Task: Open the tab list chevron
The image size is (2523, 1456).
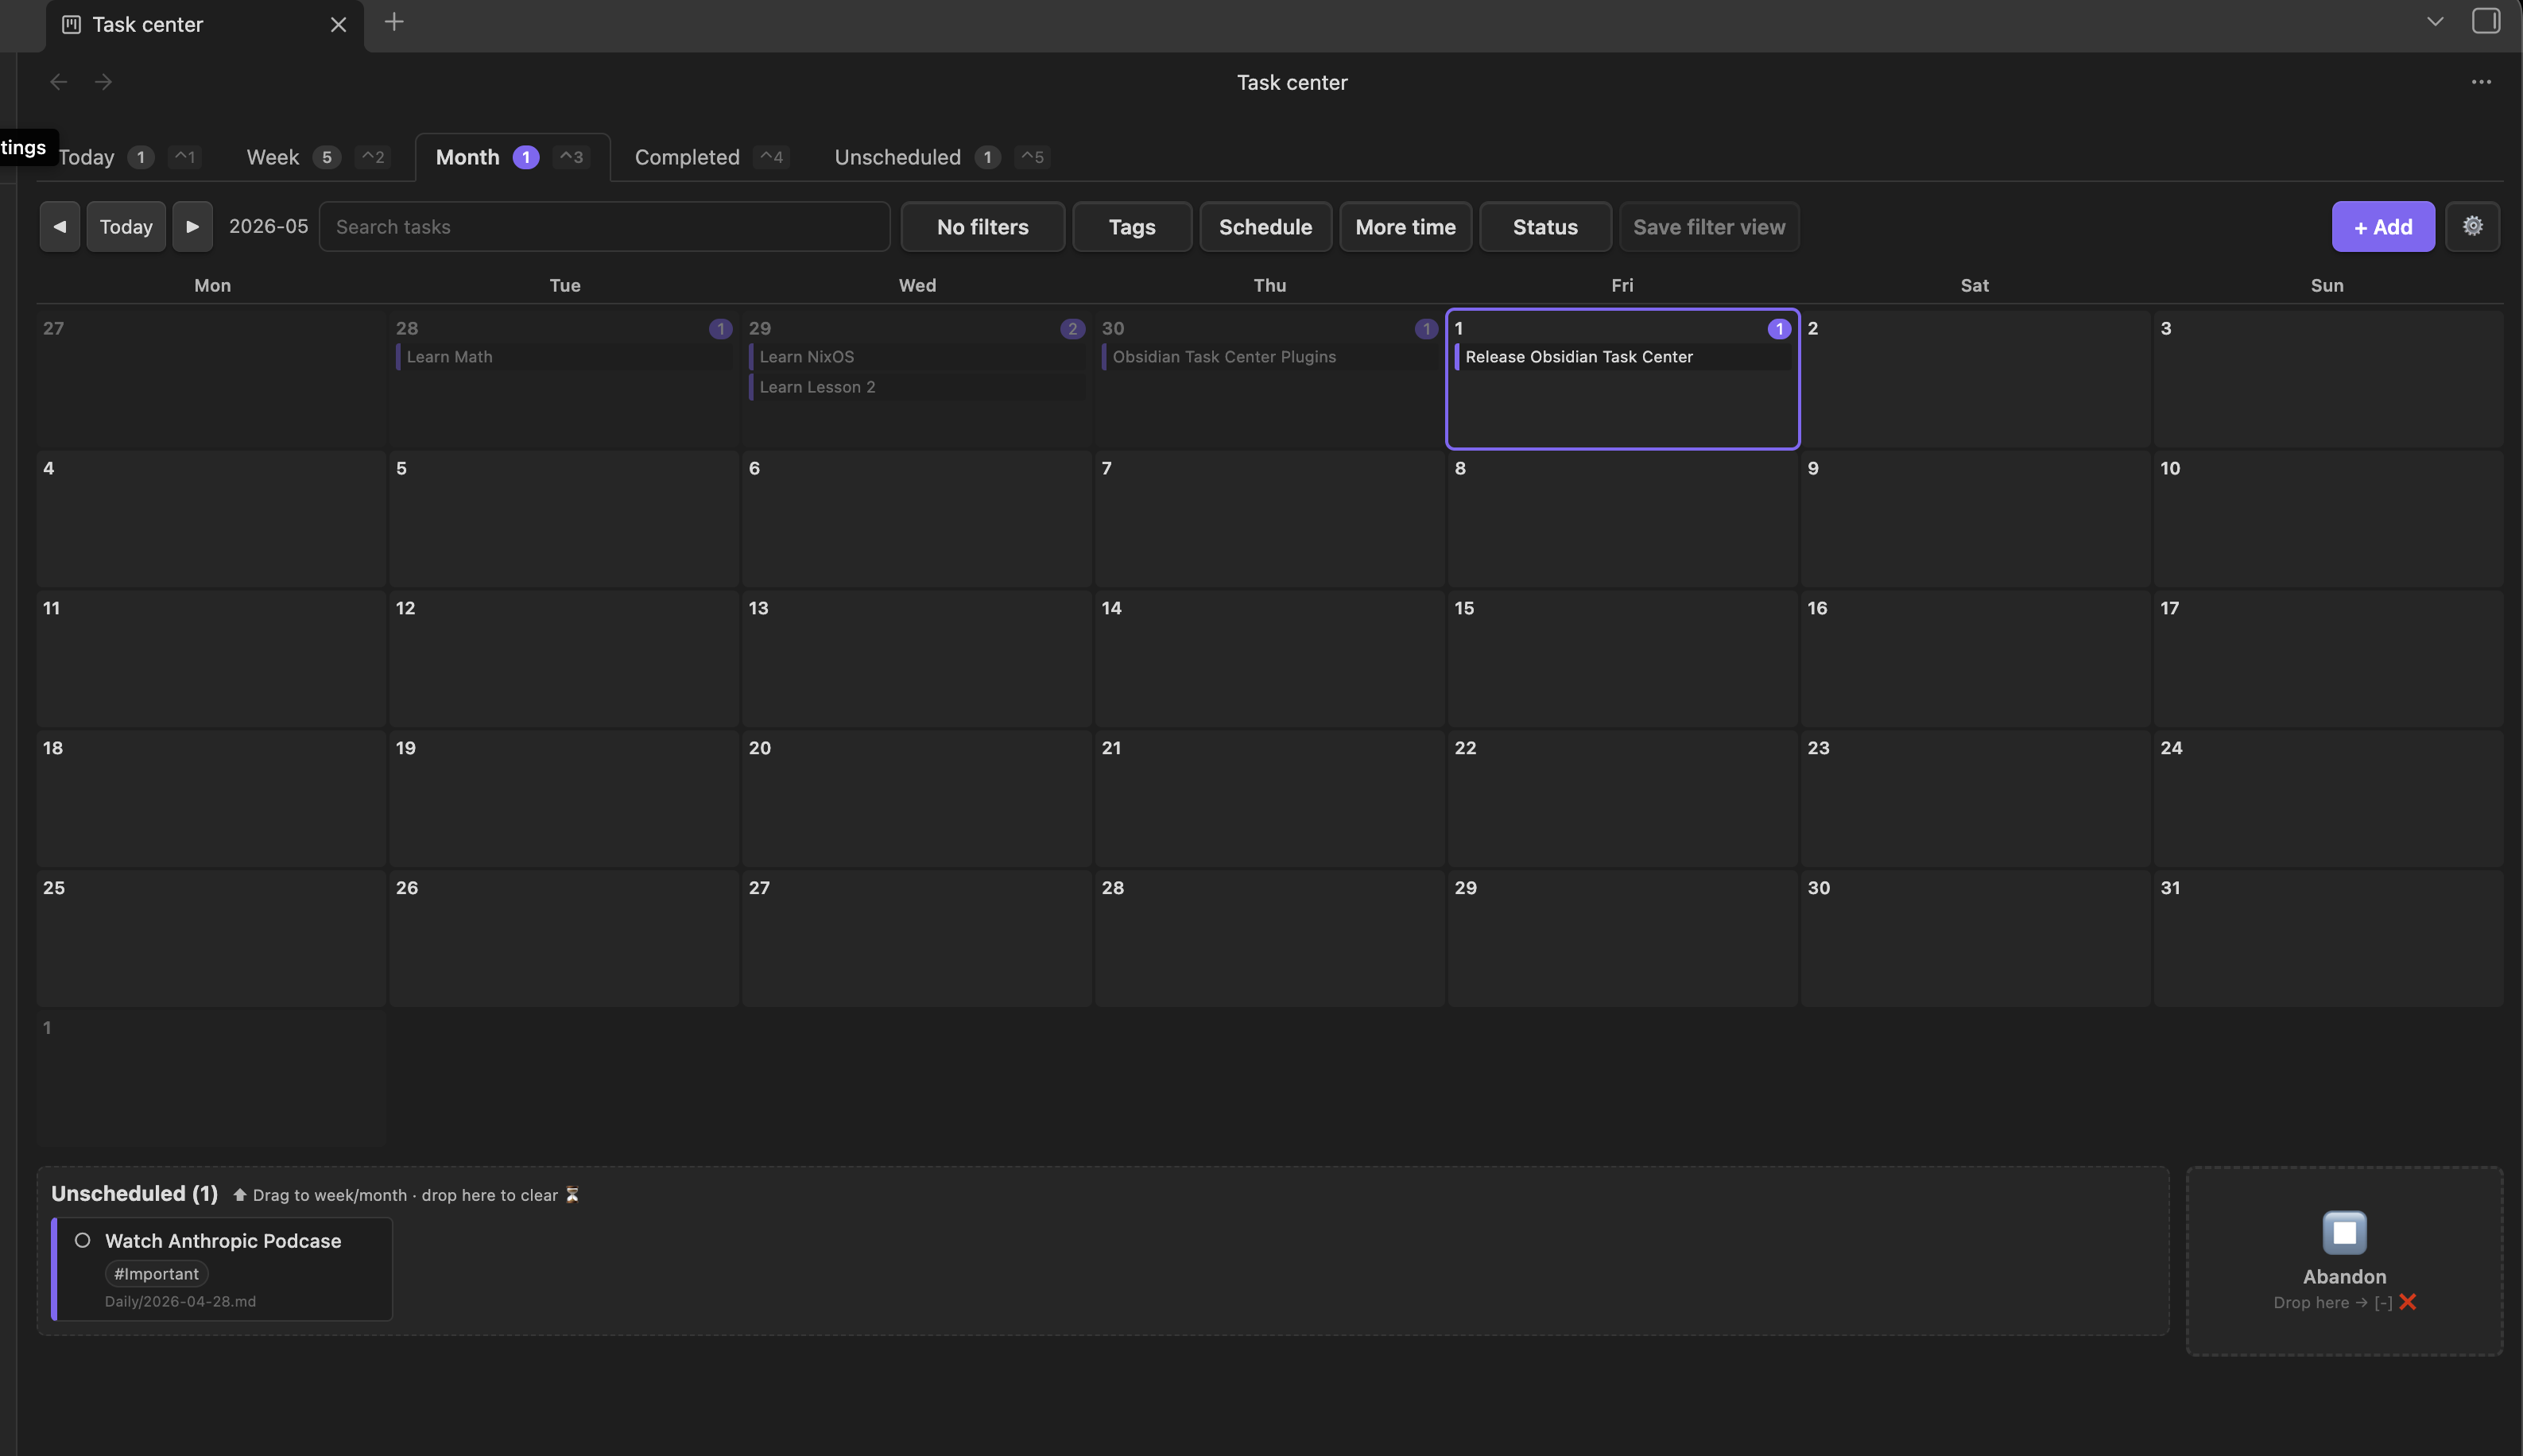Action: (x=2435, y=21)
